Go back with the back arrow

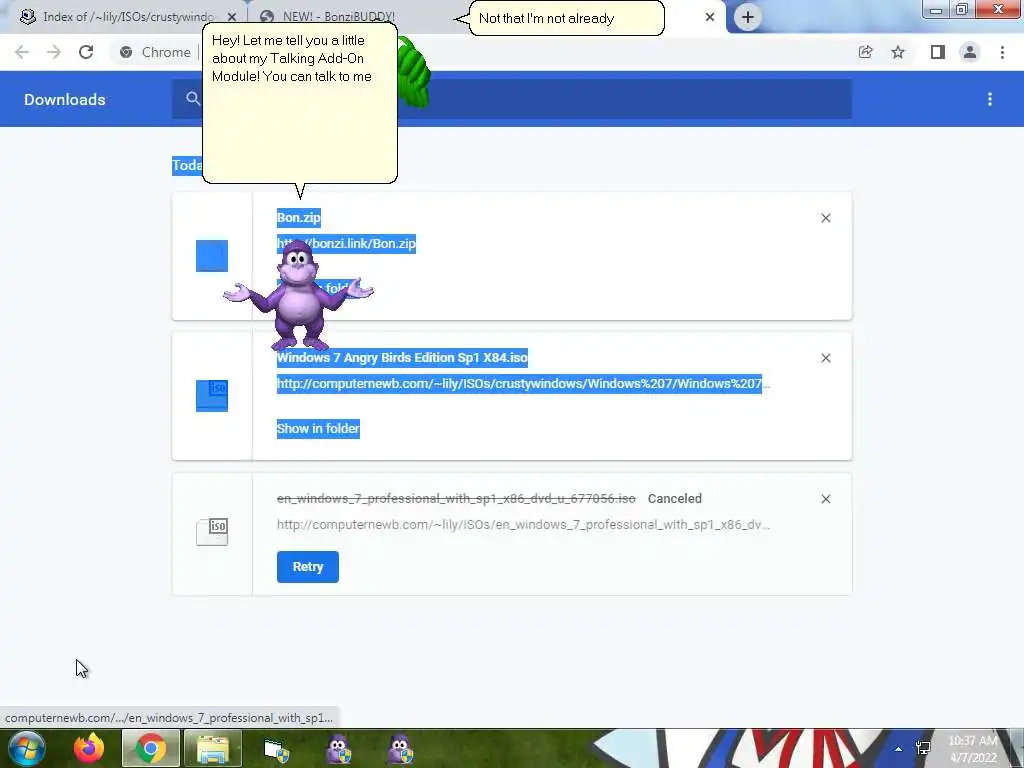22,52
